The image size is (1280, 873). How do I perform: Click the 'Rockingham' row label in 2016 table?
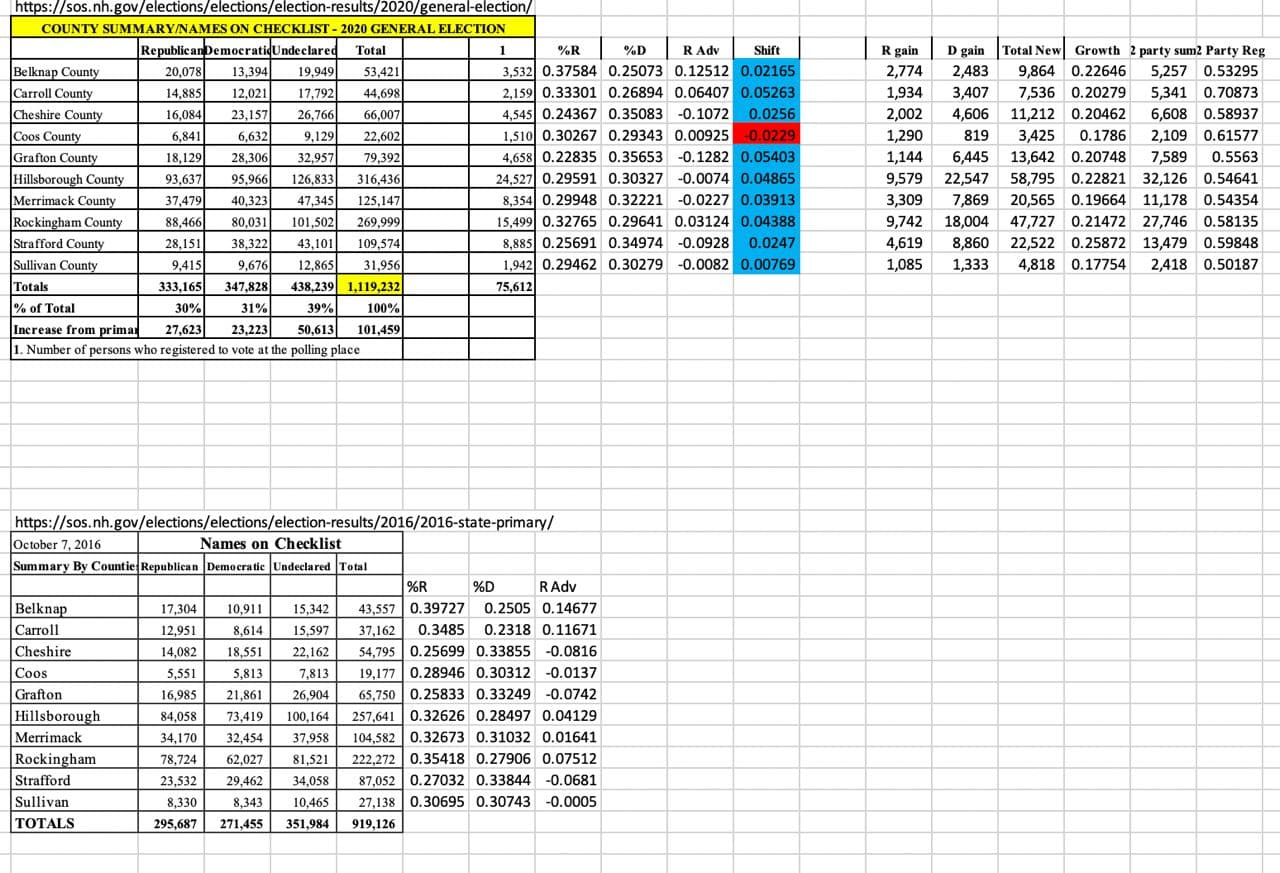pos(75,759)
